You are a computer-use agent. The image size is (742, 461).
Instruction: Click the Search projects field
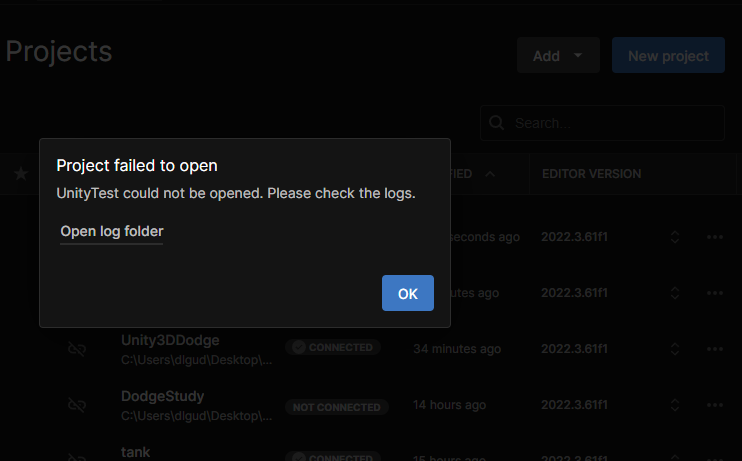pos(602,123)
